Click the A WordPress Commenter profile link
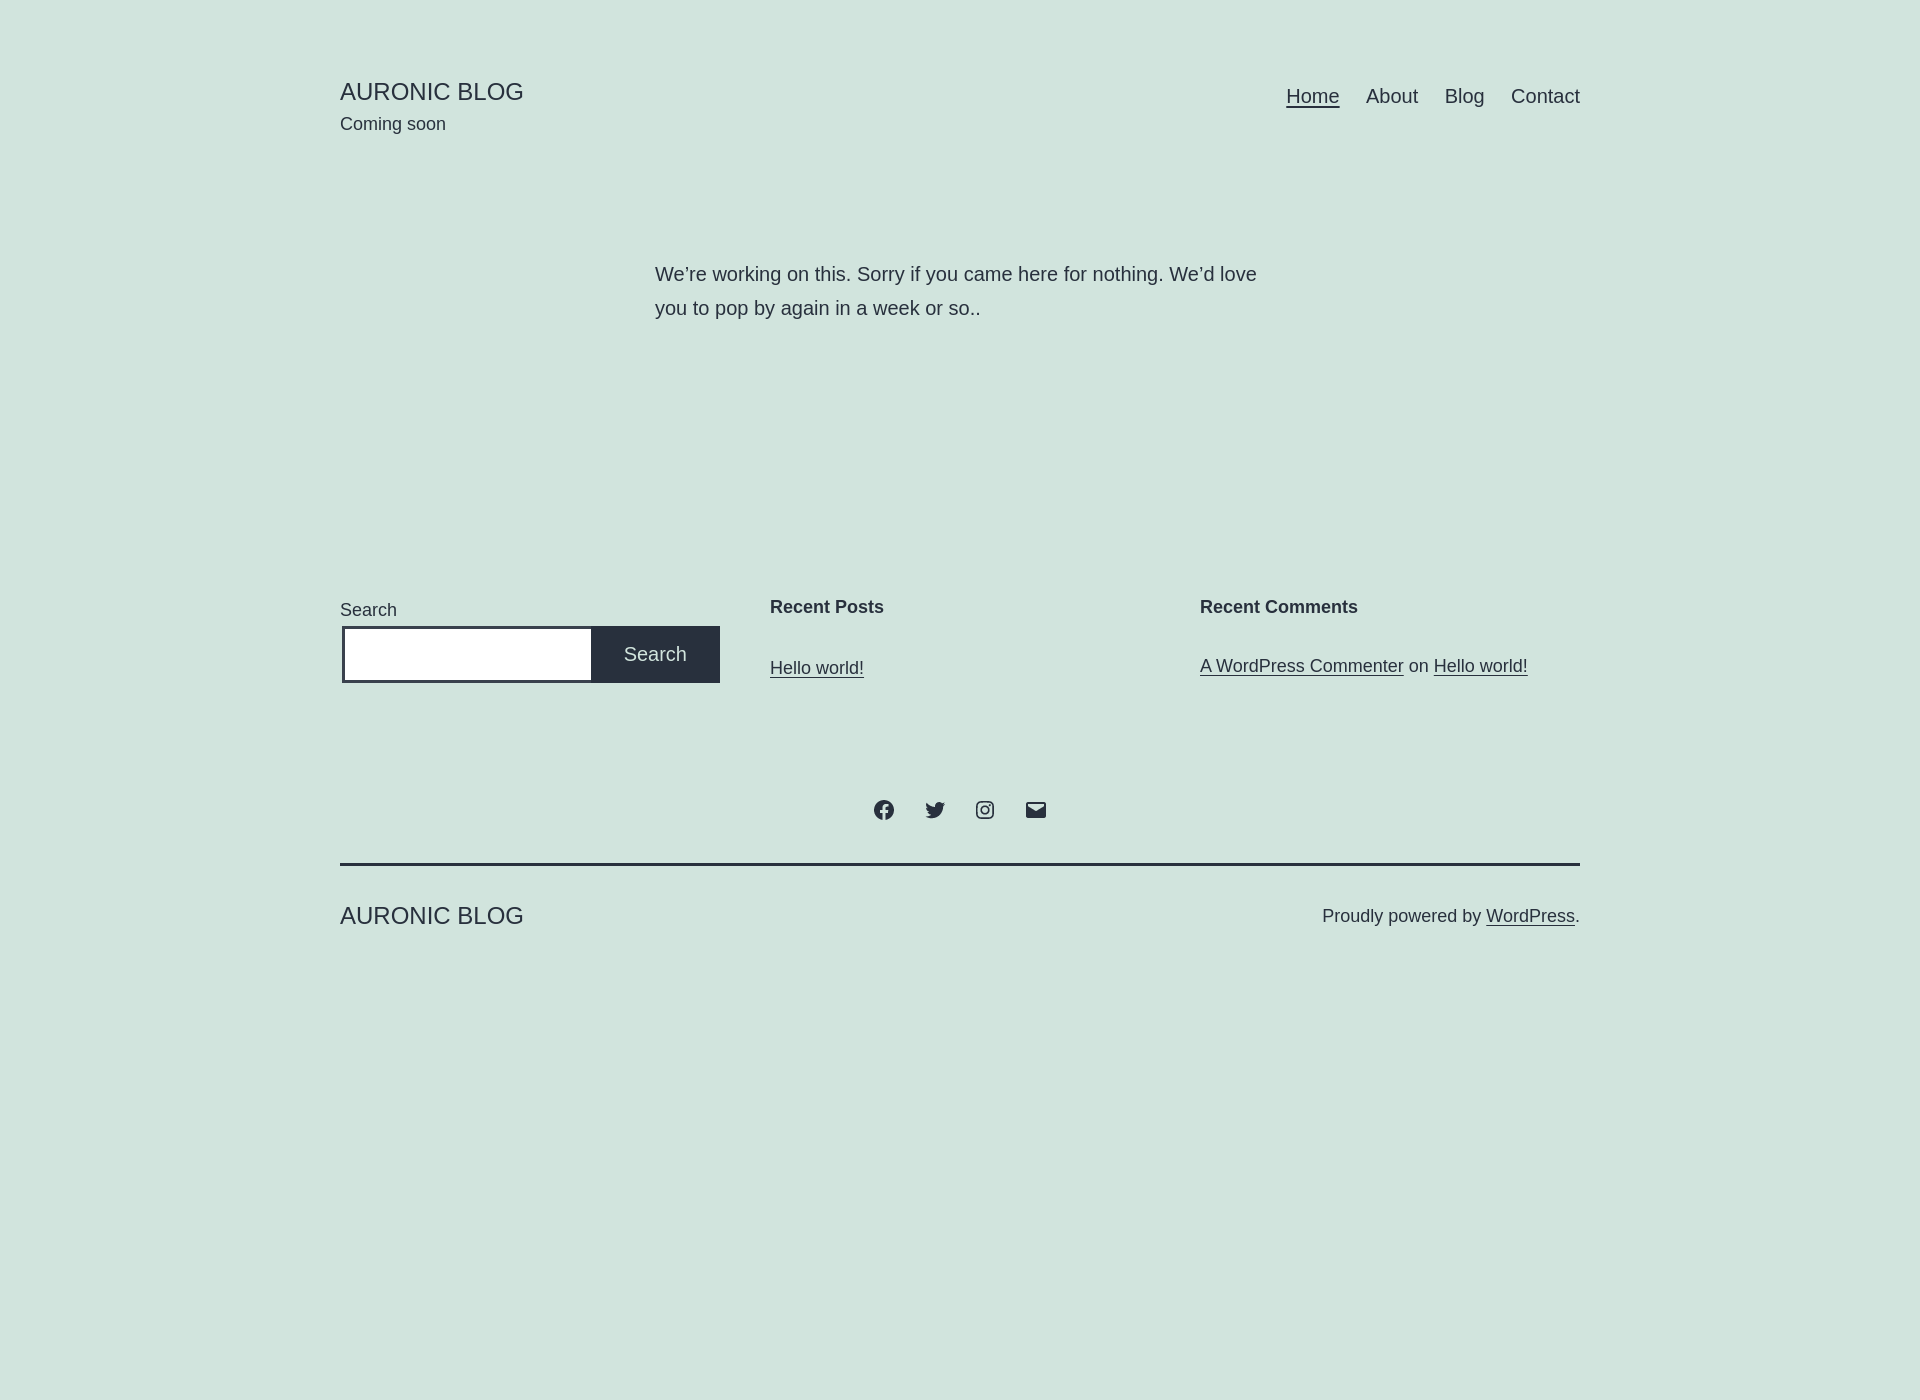Viewport: 1920px width, 1400px height. pos(1300,665)
